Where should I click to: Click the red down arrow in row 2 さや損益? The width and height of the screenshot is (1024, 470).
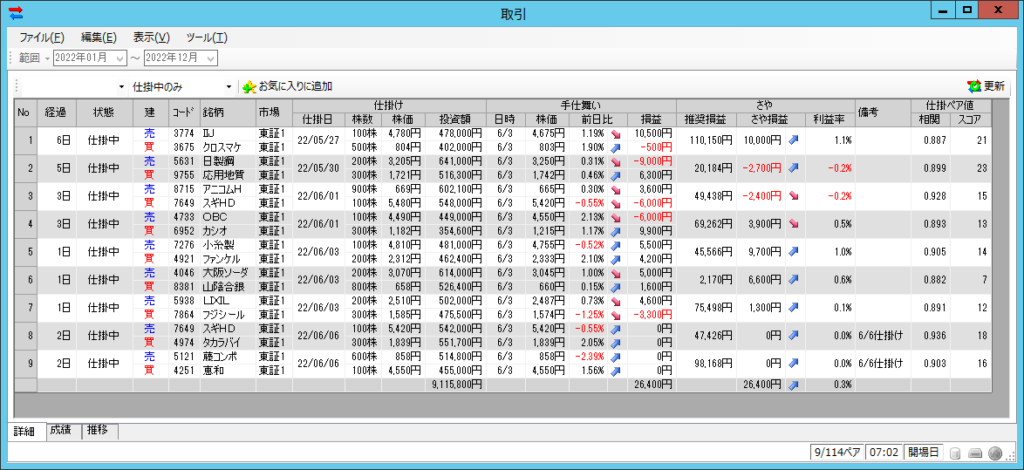coord(793,167)
